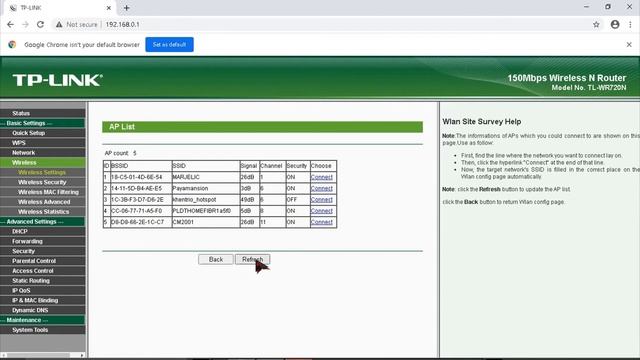Open the Chrome profile icon
640x360 pixels.
[x=615, y=24]
